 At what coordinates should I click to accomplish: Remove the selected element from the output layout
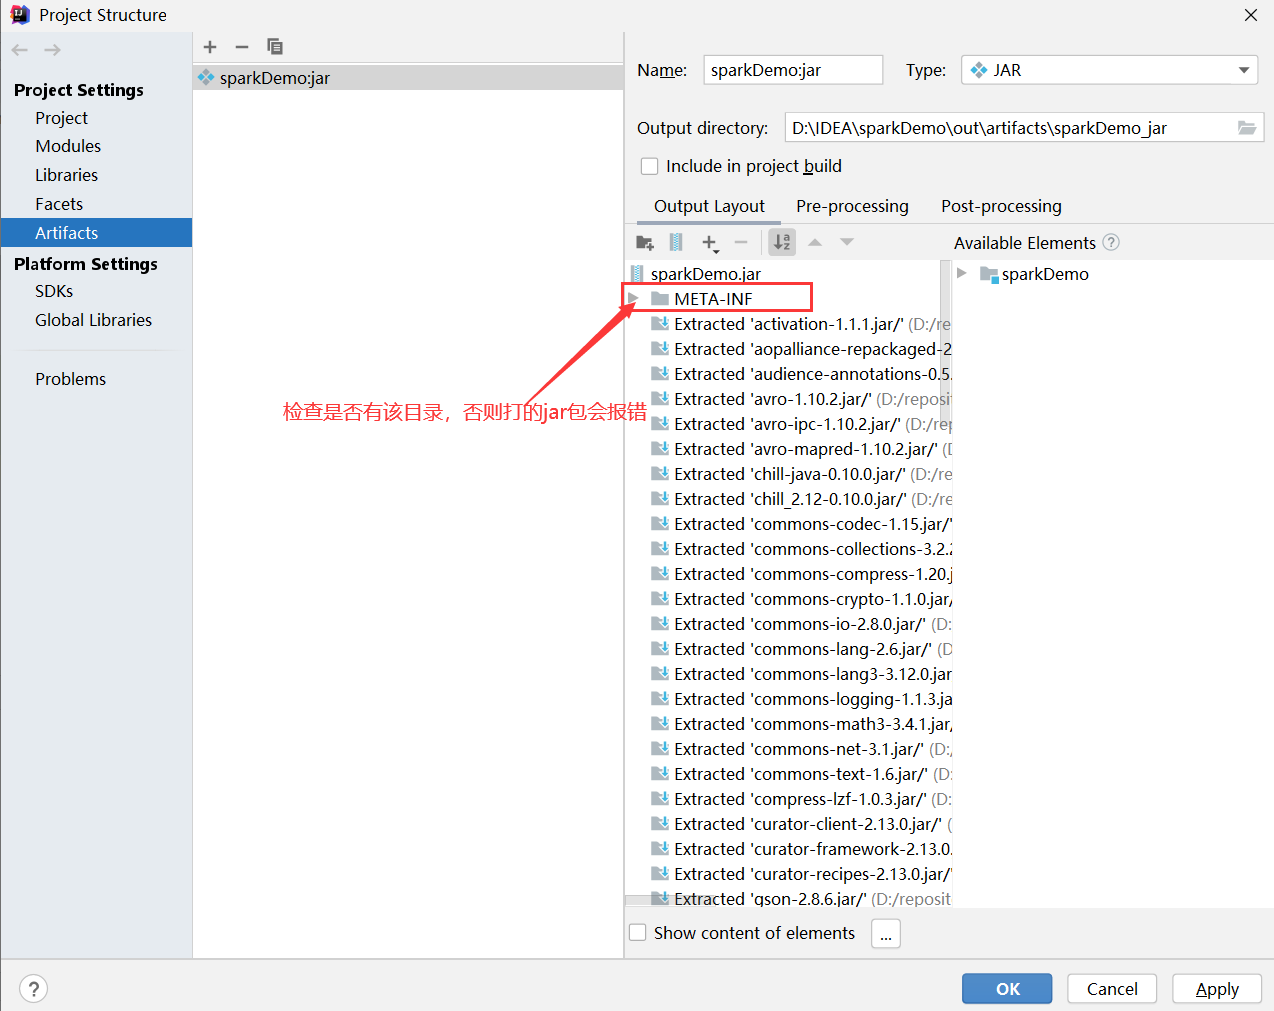tap(741, 242)
